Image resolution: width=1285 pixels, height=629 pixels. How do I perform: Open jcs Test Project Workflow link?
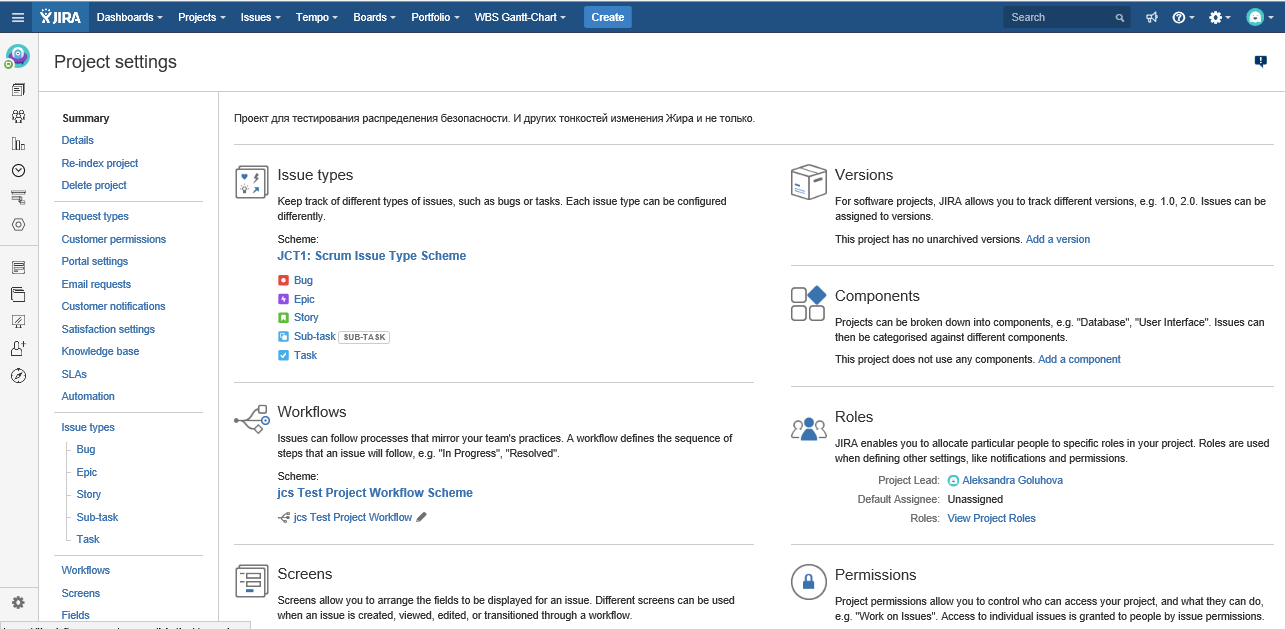352,517
